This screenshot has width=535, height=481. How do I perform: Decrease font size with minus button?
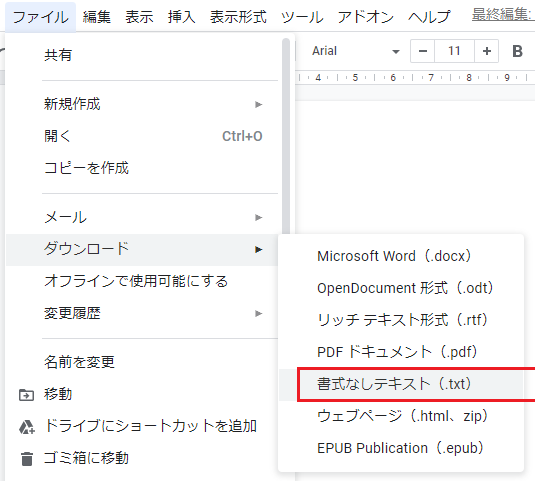click(x=423, y=51)
